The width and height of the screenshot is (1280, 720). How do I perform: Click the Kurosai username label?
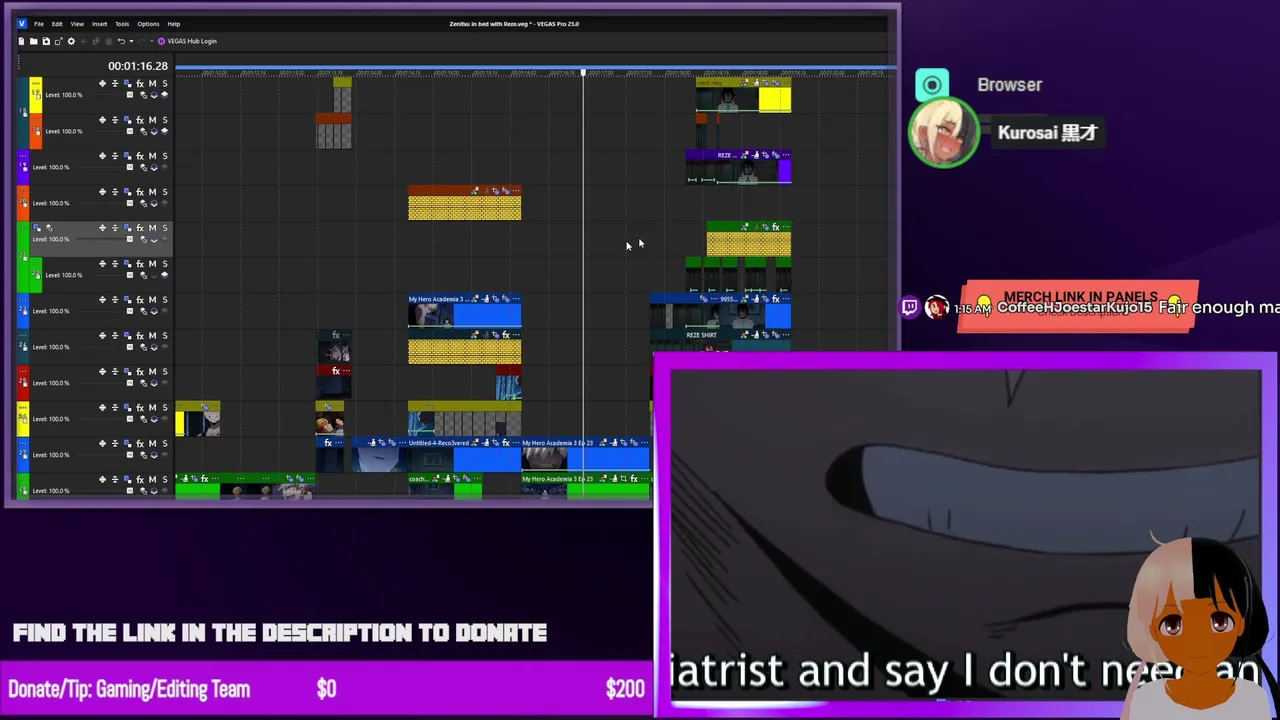click(1047, 132)
